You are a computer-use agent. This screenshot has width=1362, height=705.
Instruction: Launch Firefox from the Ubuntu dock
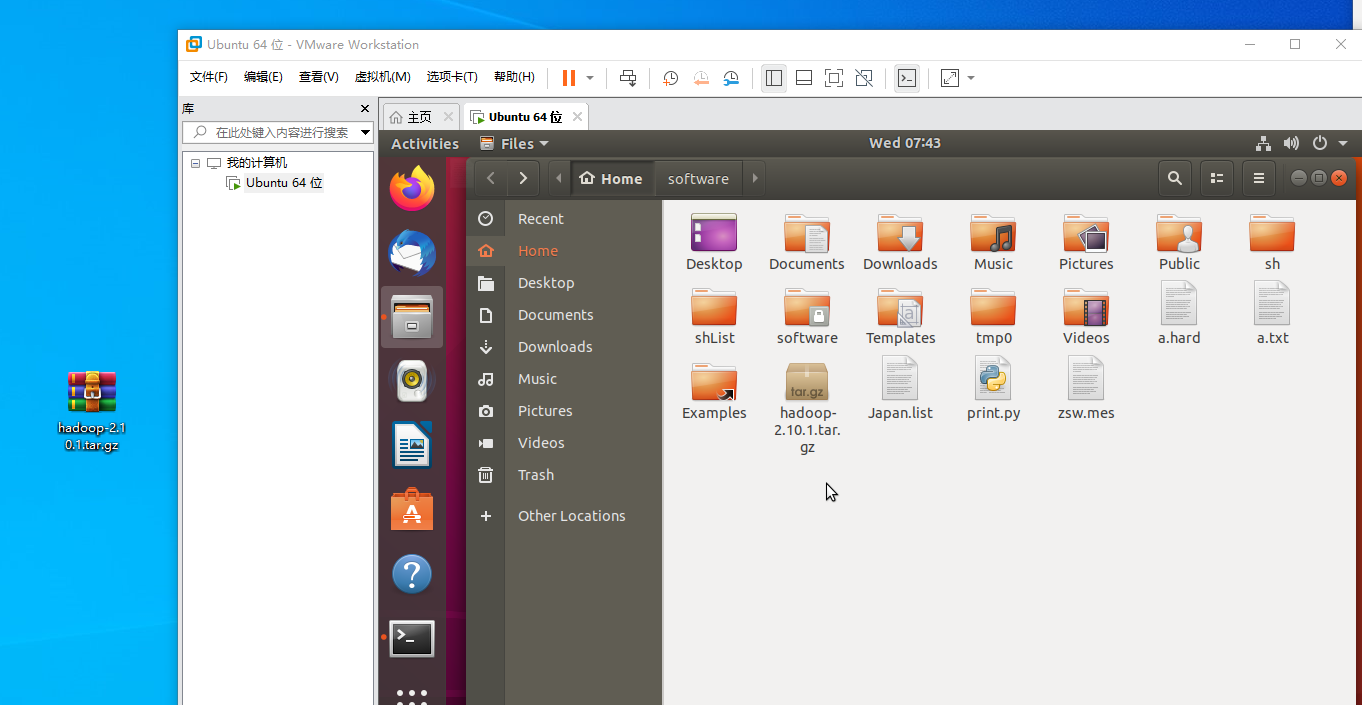click(x=412, y=189)
